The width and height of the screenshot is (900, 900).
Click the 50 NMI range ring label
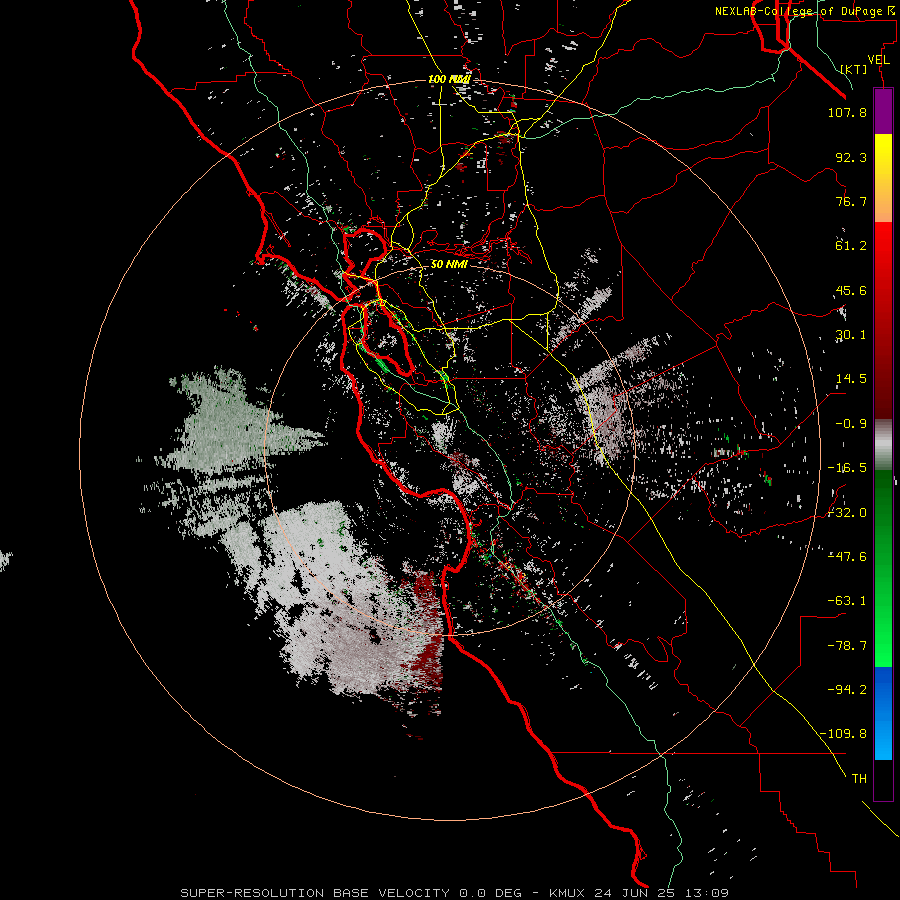[449, 264]
